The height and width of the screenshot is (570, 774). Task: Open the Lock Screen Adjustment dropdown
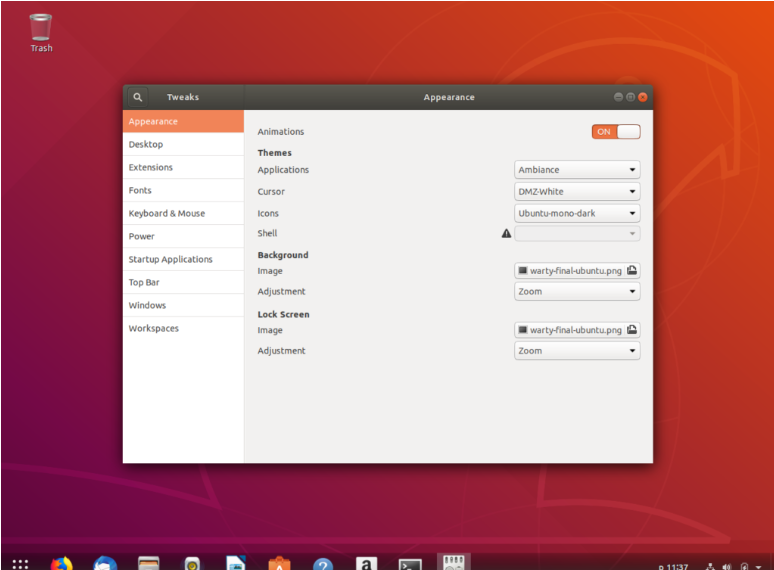(x=577, y=350)
